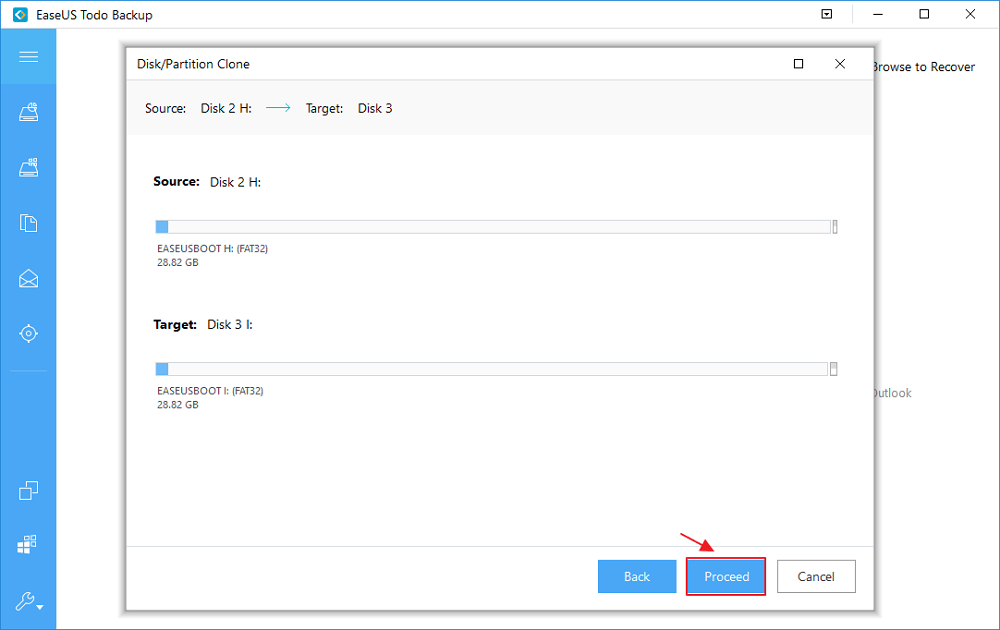Select the Disk/Partition Backup icon in sidebar

[28, 167]
